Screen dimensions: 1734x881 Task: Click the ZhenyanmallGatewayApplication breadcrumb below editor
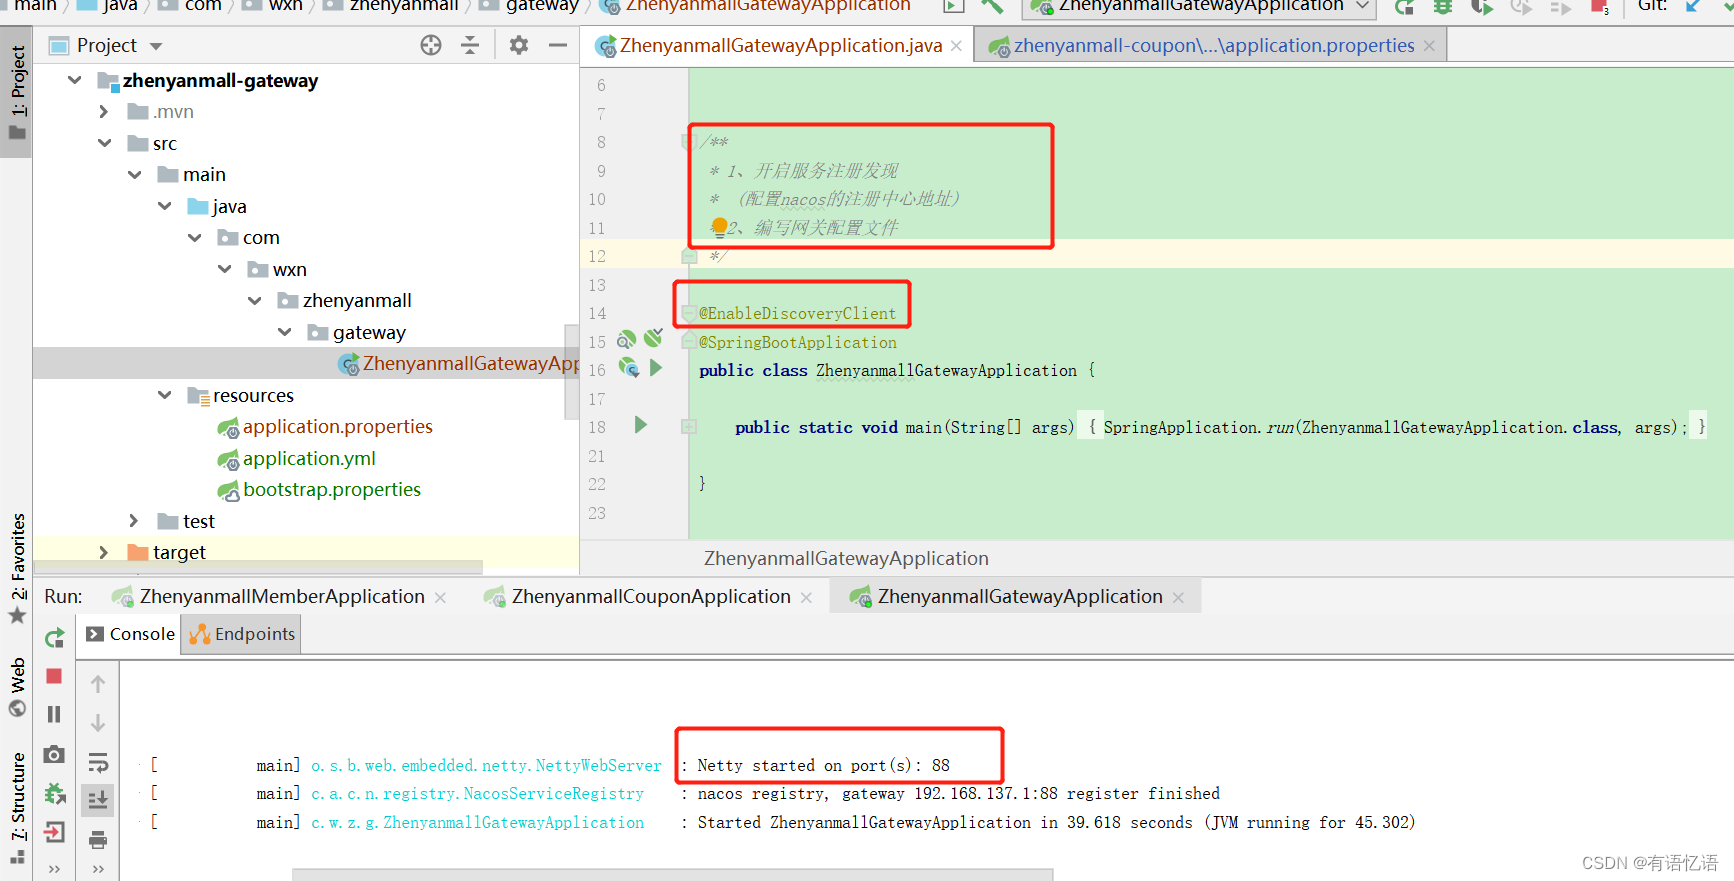click(846, 558)
